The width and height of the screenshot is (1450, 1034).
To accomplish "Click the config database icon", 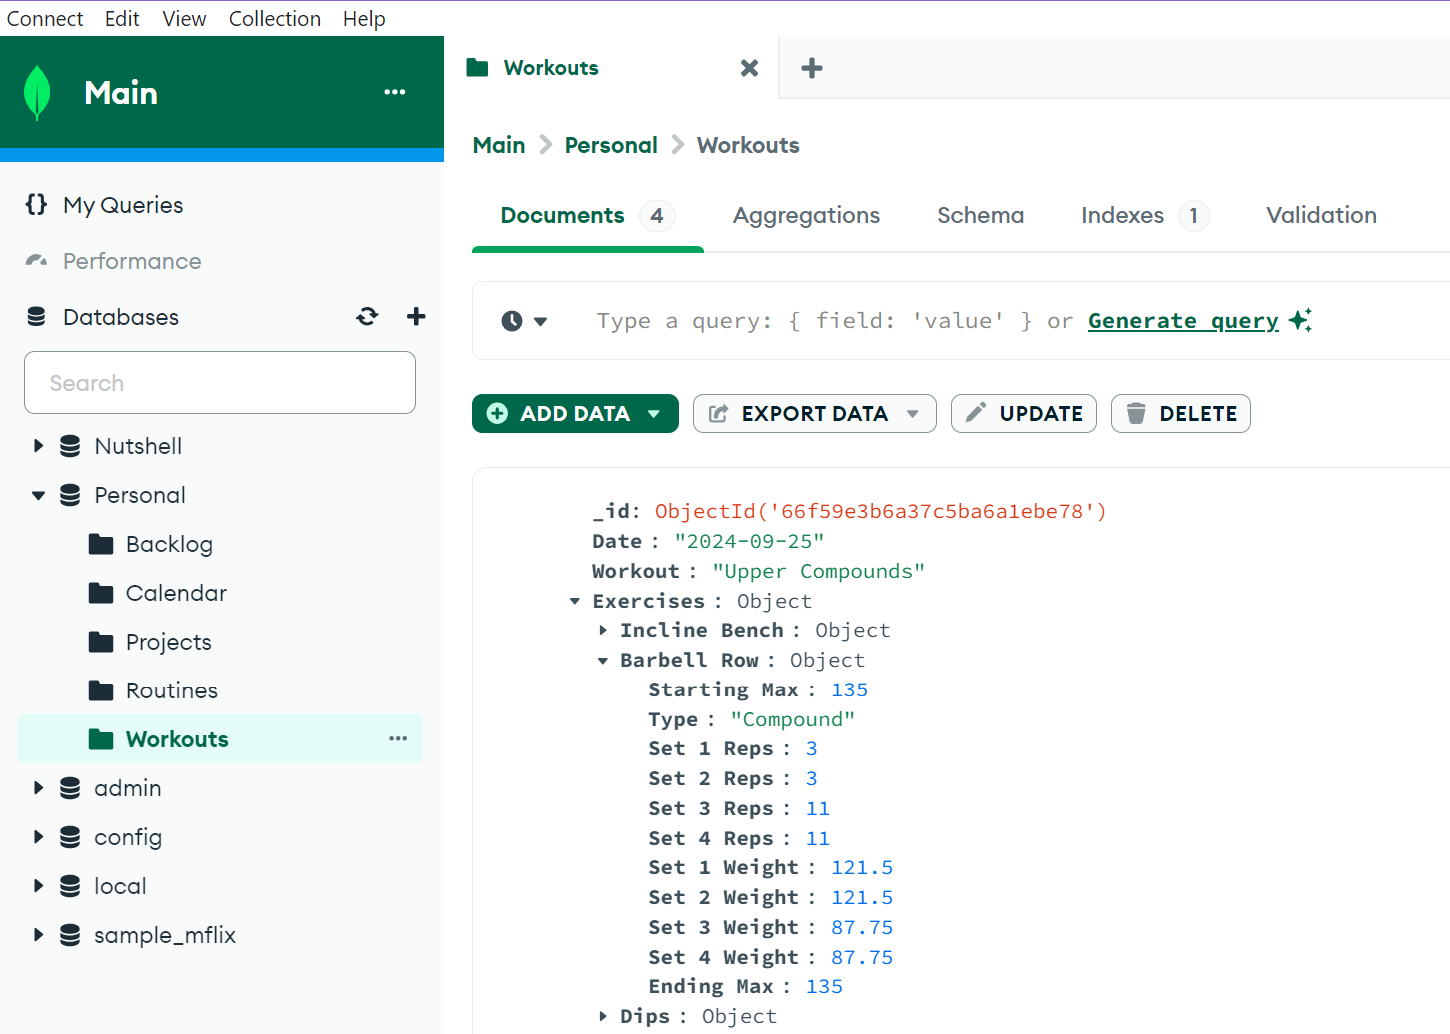I will [70, 837].
